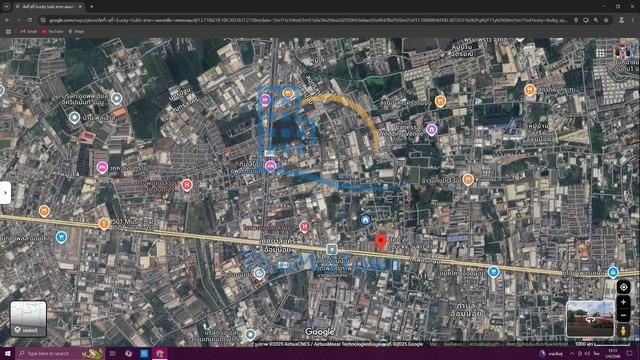Zoom in with the plus button
This screenshot has width=640, height=360.
point(623,302)
